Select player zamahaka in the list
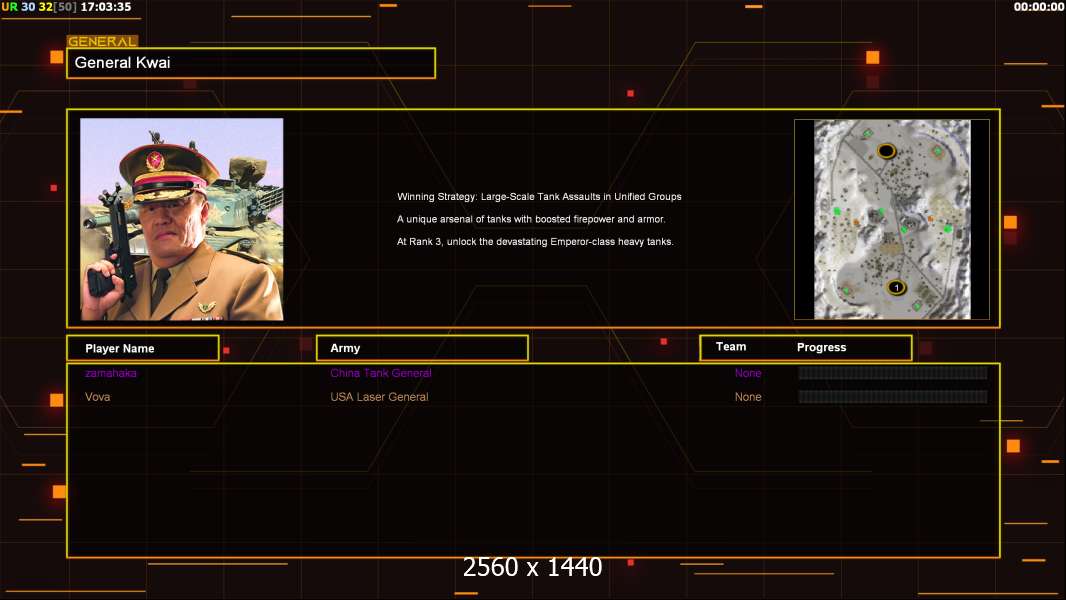Image resolution: width=1066 pixels, height=600 pixels. 111,373
